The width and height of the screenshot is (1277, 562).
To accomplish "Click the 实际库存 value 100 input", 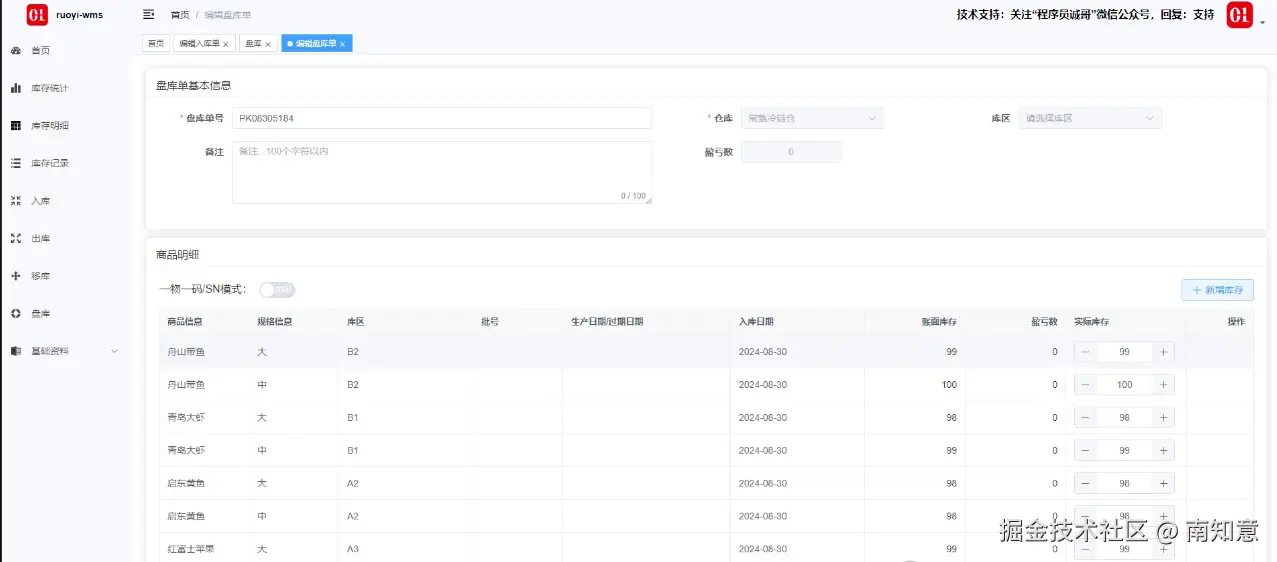I will 1125,385.
